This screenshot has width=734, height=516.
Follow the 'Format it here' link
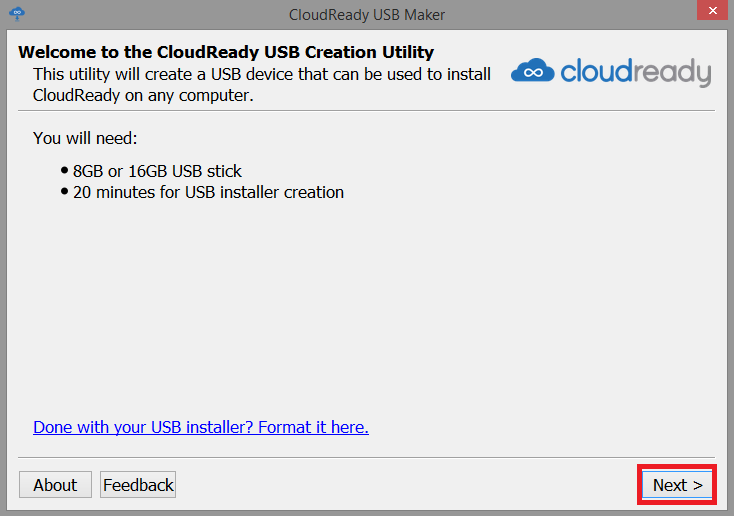(x=313, y=427)
